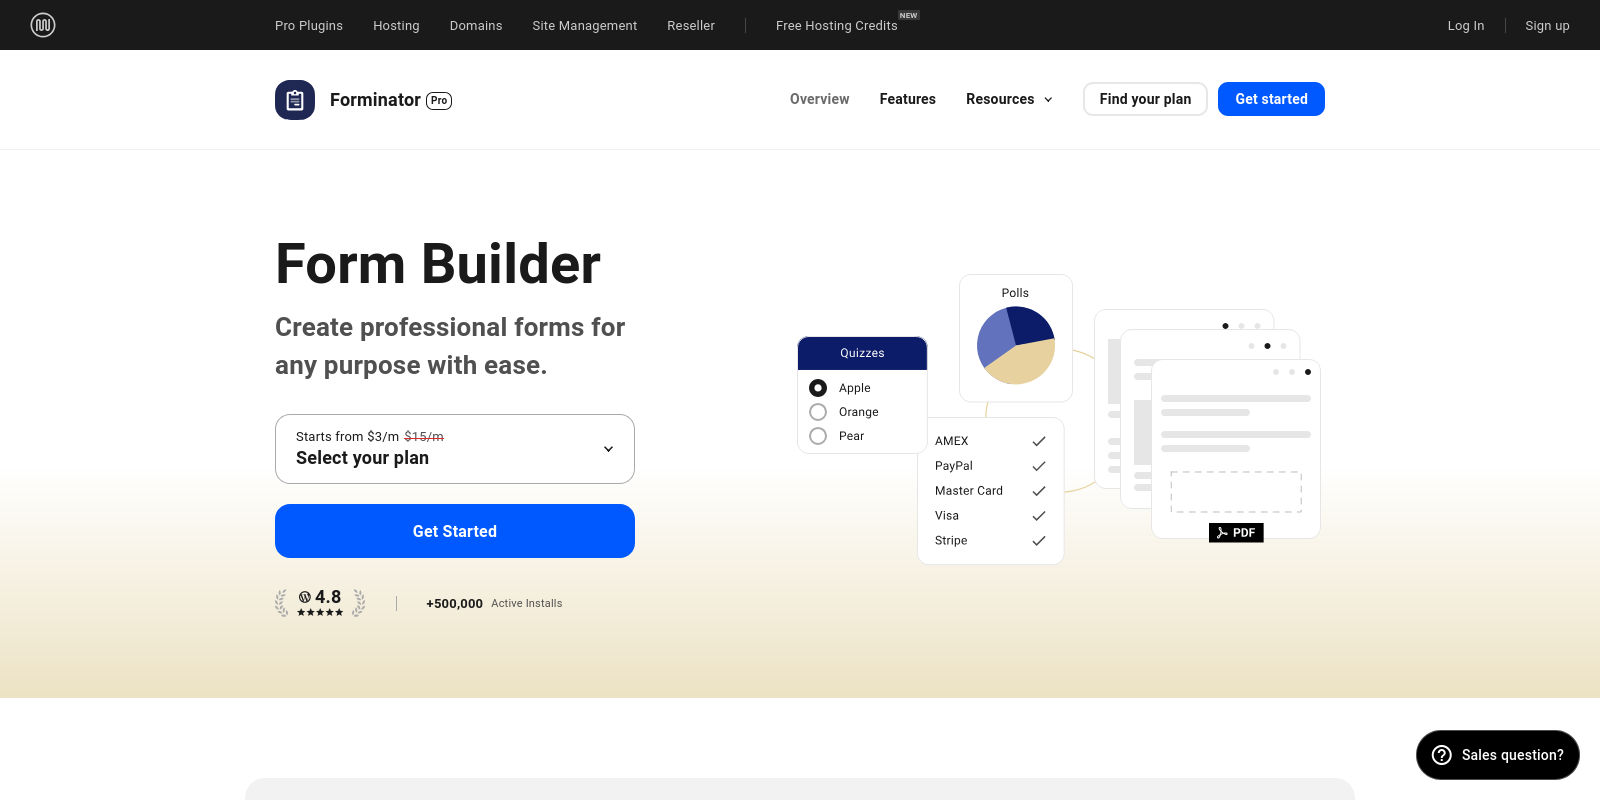1600x800 pixels.
Task: Click the Form Builder heading
Action: tap(438, 264)
